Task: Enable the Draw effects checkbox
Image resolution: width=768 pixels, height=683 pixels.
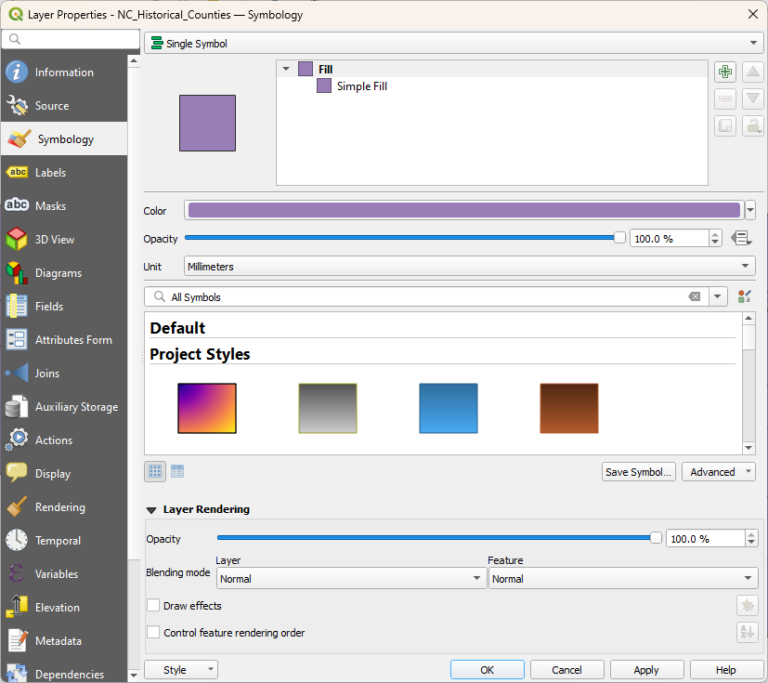Action: [153, 605]
